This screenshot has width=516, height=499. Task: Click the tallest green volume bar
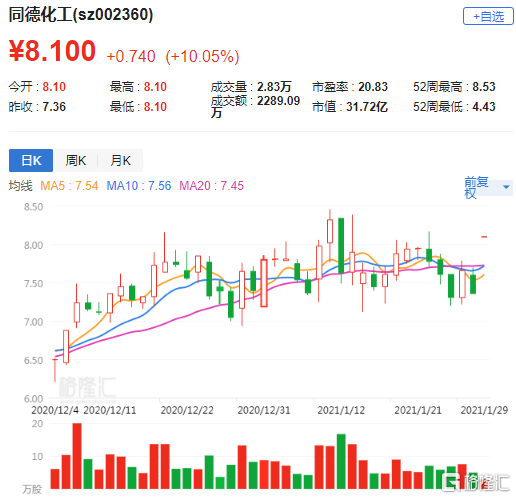click(341, 461)
